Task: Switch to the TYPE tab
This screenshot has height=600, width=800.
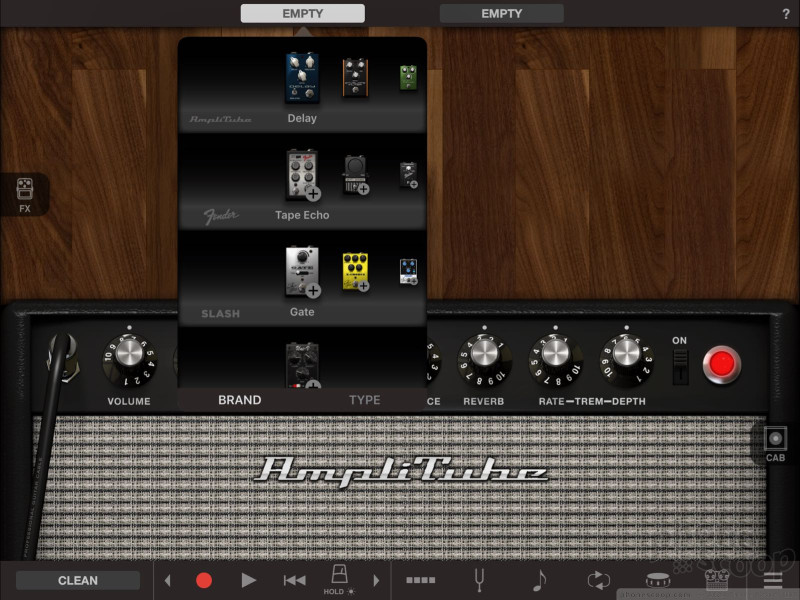Action: (x=365, y=400)
